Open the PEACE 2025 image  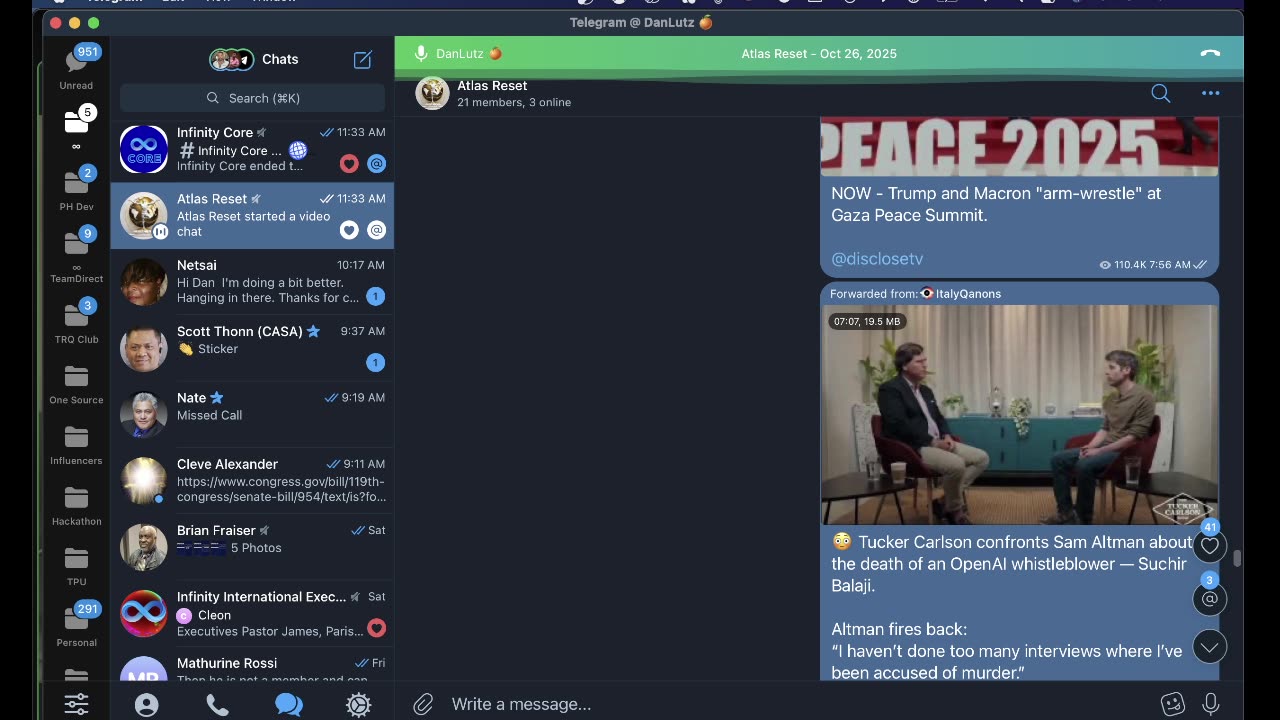tap(1019, 146)
